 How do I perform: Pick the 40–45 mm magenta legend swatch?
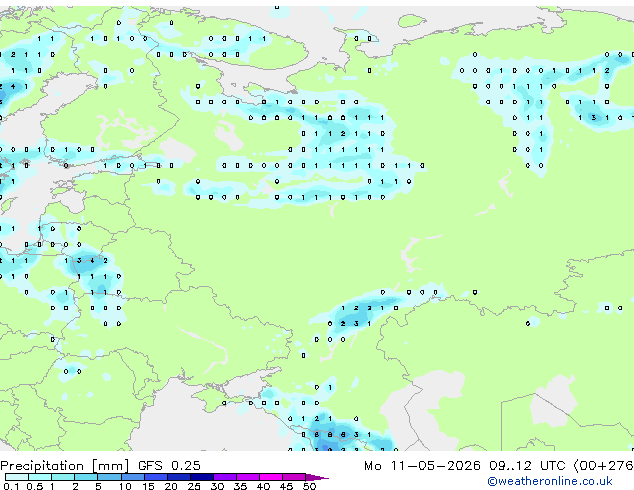pos(271,477)
